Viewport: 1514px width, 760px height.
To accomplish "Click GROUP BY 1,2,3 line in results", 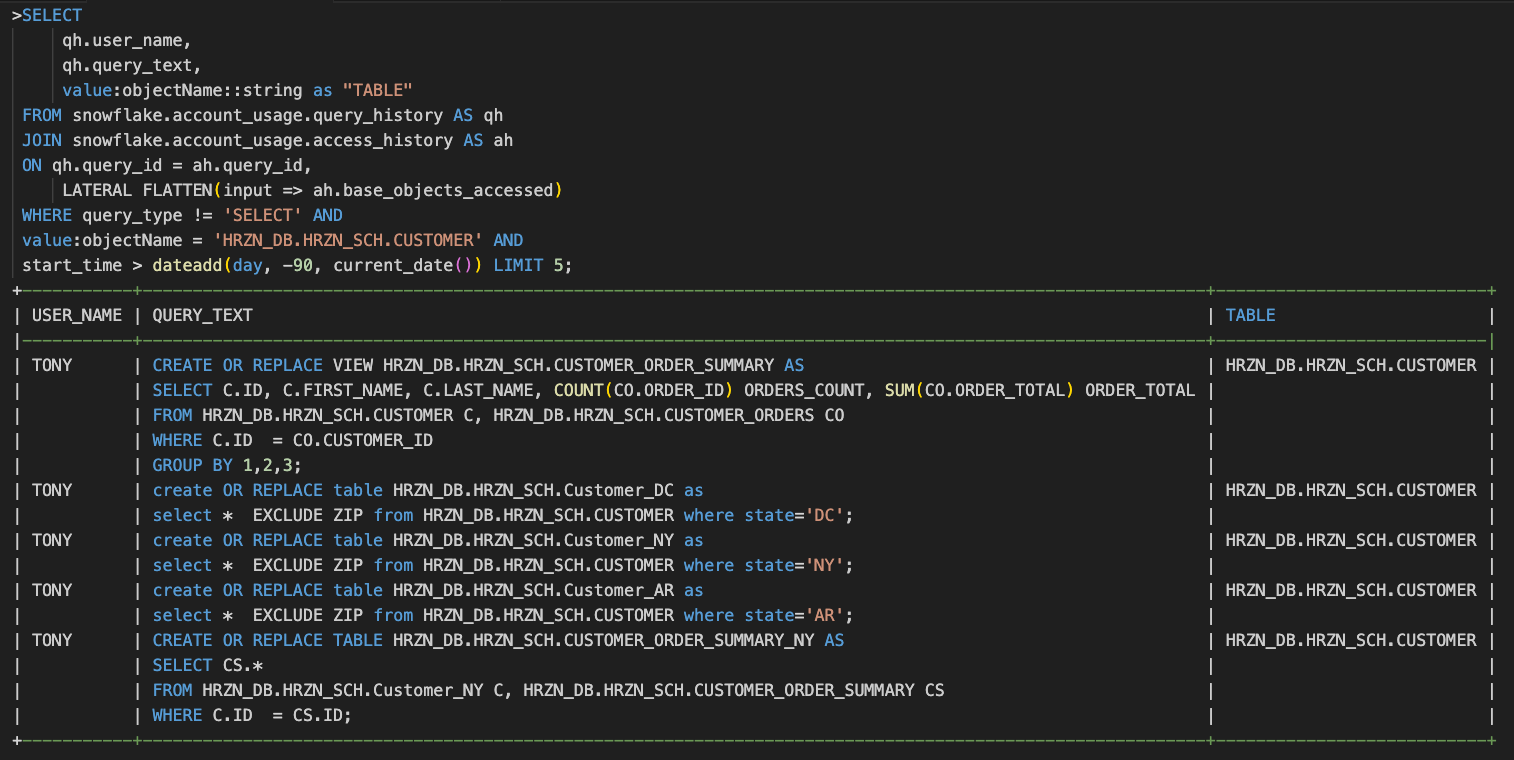I will (x=227, y=465).
